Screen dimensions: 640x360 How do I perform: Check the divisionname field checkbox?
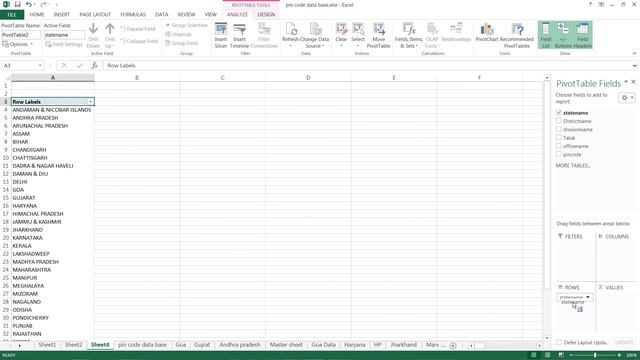pyautogui.click(x=559, y=129)
